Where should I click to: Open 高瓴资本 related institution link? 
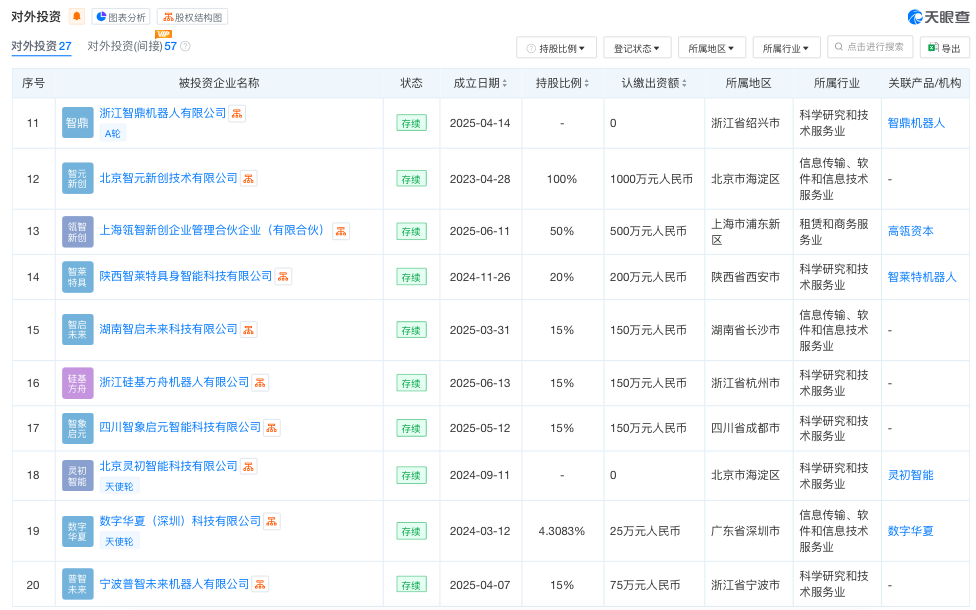(910, 231)
